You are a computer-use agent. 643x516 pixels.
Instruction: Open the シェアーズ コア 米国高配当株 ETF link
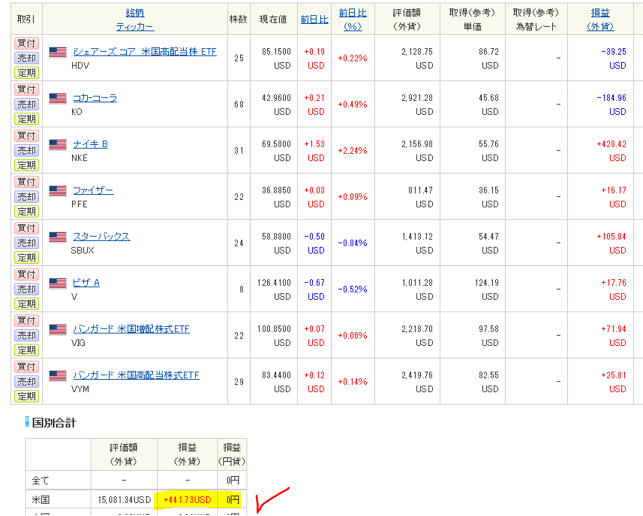pos(145,52)
